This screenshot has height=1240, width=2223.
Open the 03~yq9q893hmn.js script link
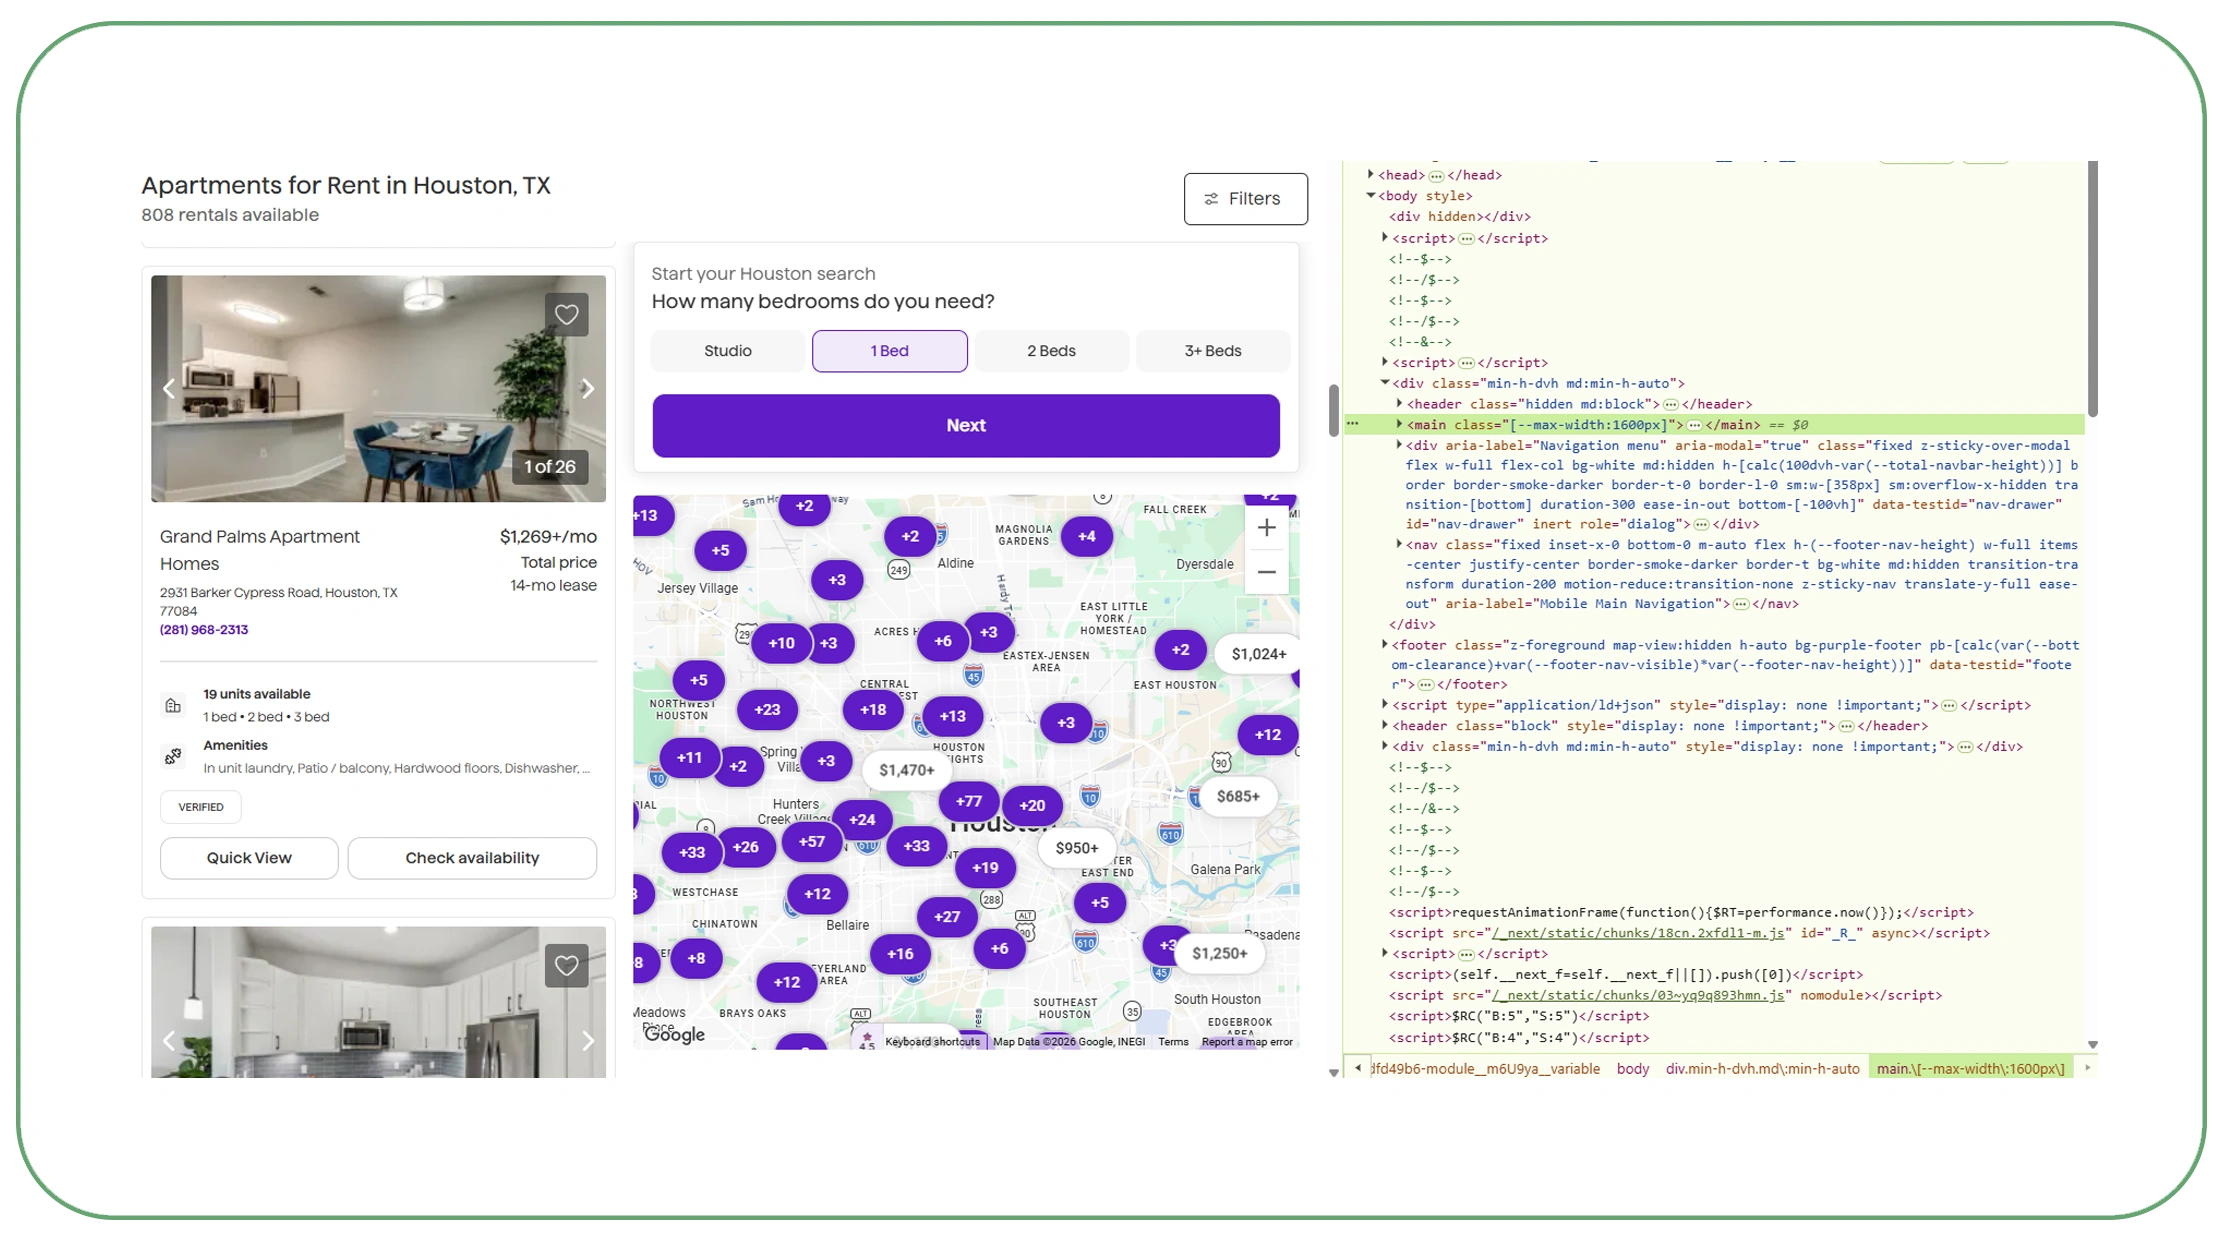click(1638, 996)
